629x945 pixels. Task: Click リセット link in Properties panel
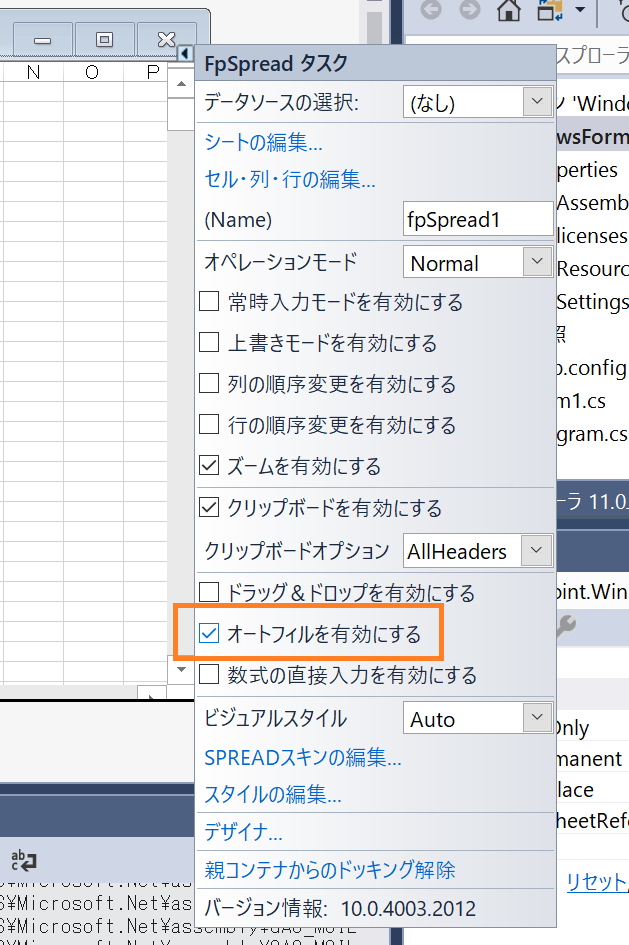point(597,882)
